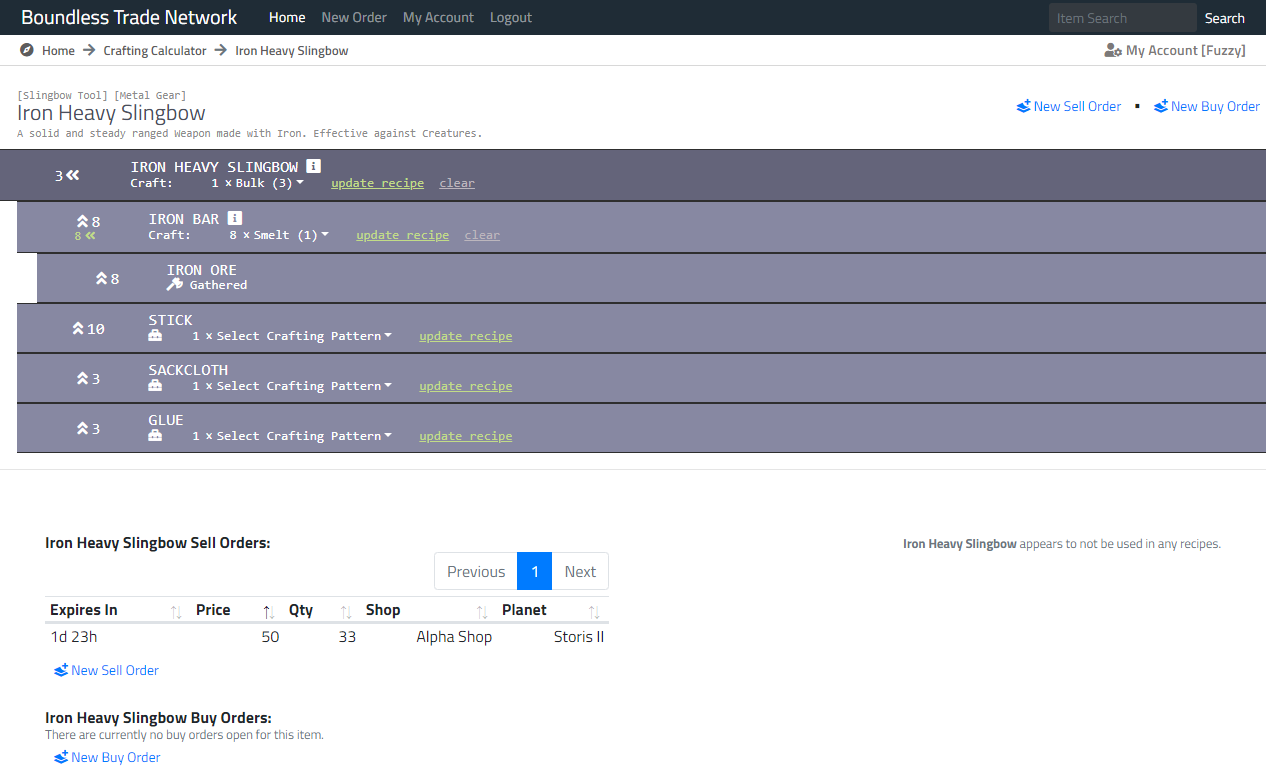Viewport: 1266px width, 773px height.
Task: Click the crafting machine icon under Glue
Action: coord(155,436)
